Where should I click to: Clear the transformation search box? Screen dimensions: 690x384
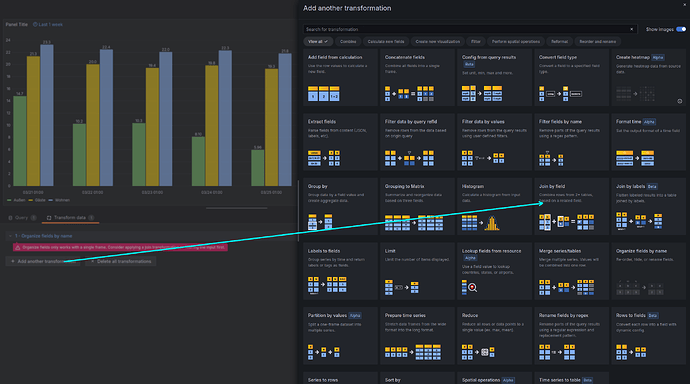click(x=631, y=29)
